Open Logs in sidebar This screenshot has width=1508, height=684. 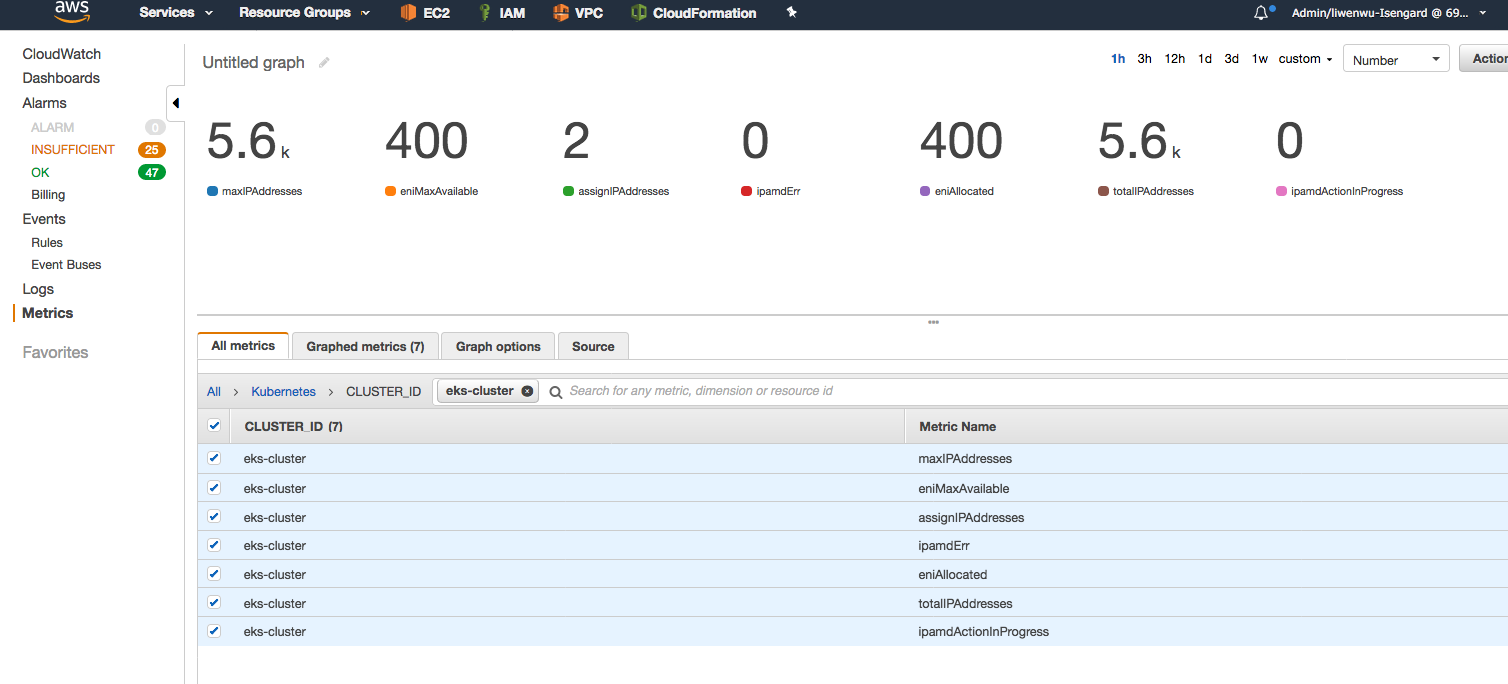[x=38, y=289]
